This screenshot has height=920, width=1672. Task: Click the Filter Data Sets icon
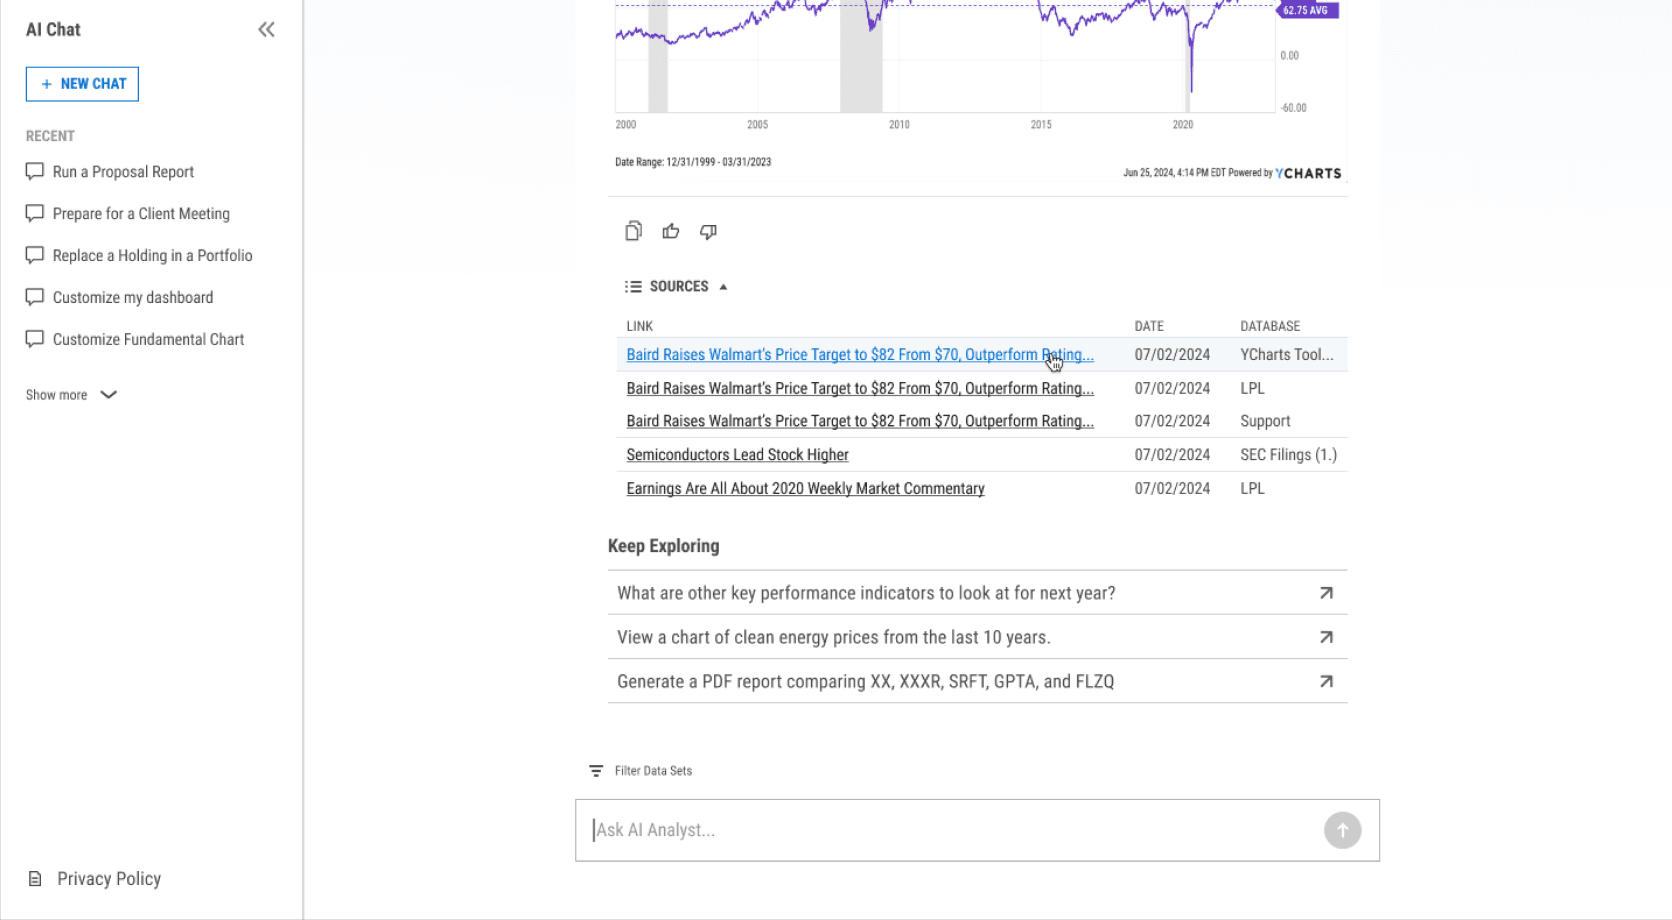[x=596, y=771]
